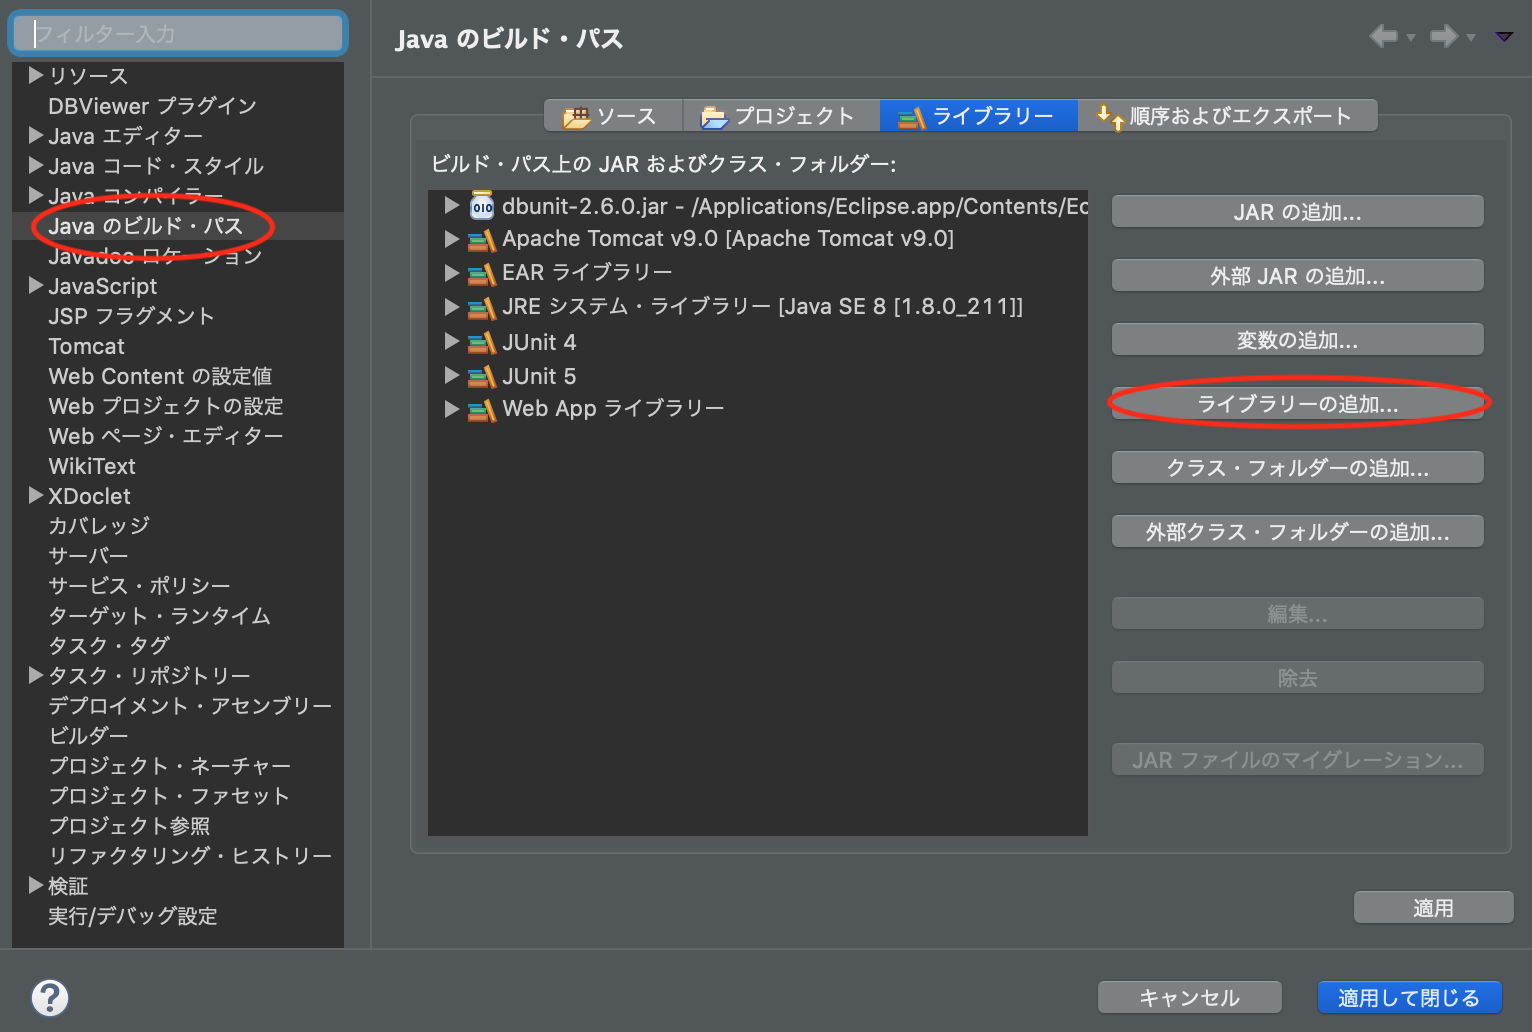Click the dbunit-2.6.0.jar file icon

482,206
